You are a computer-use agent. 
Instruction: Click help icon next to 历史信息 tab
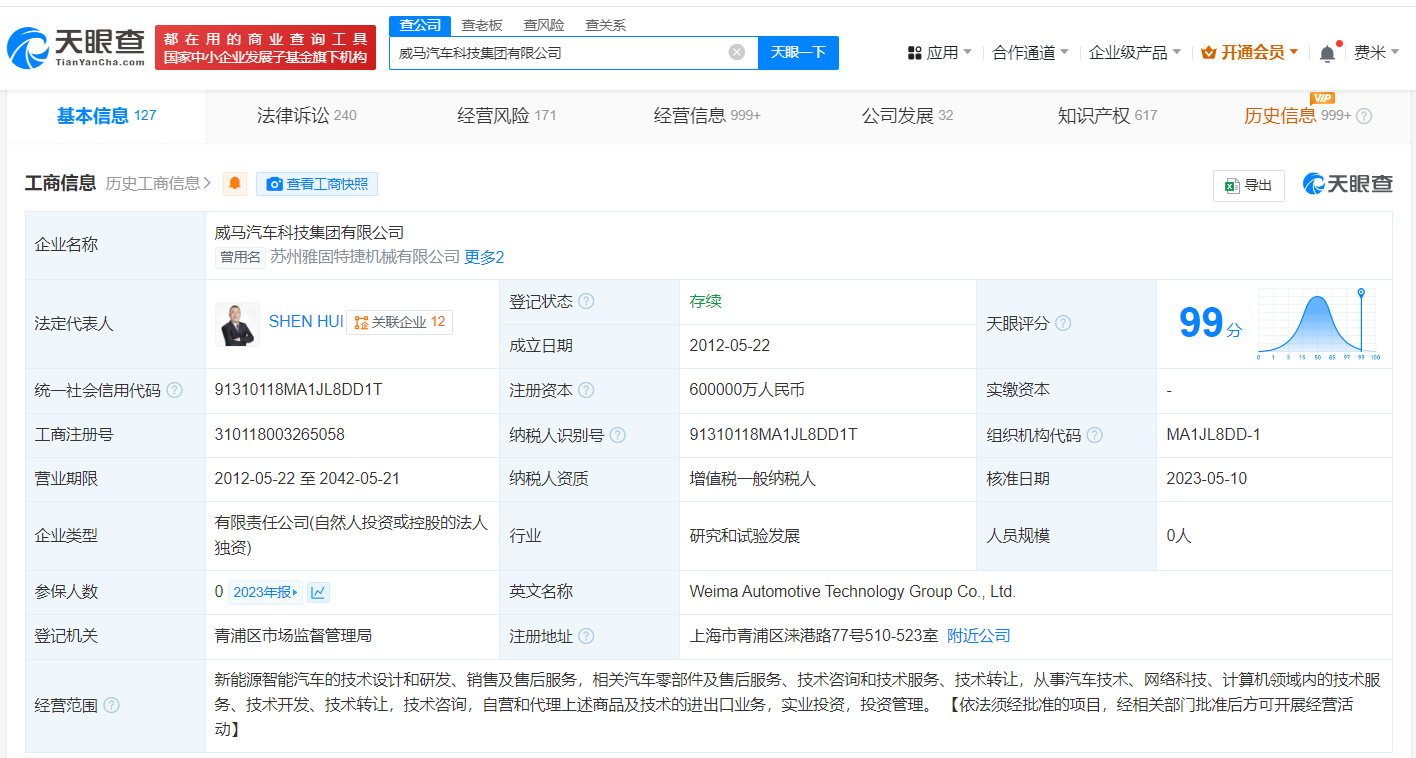click(x=1364, y=116)
